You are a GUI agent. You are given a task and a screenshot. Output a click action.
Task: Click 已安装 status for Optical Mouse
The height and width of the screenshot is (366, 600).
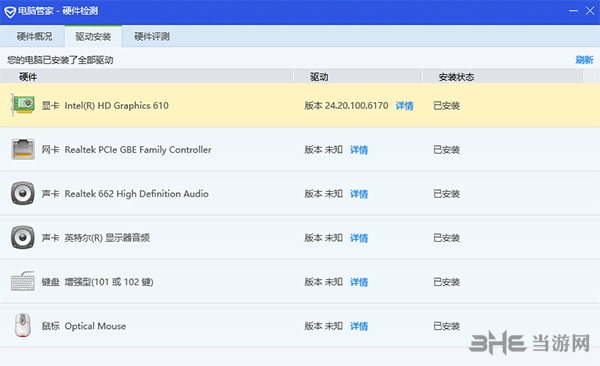point(447,326)
